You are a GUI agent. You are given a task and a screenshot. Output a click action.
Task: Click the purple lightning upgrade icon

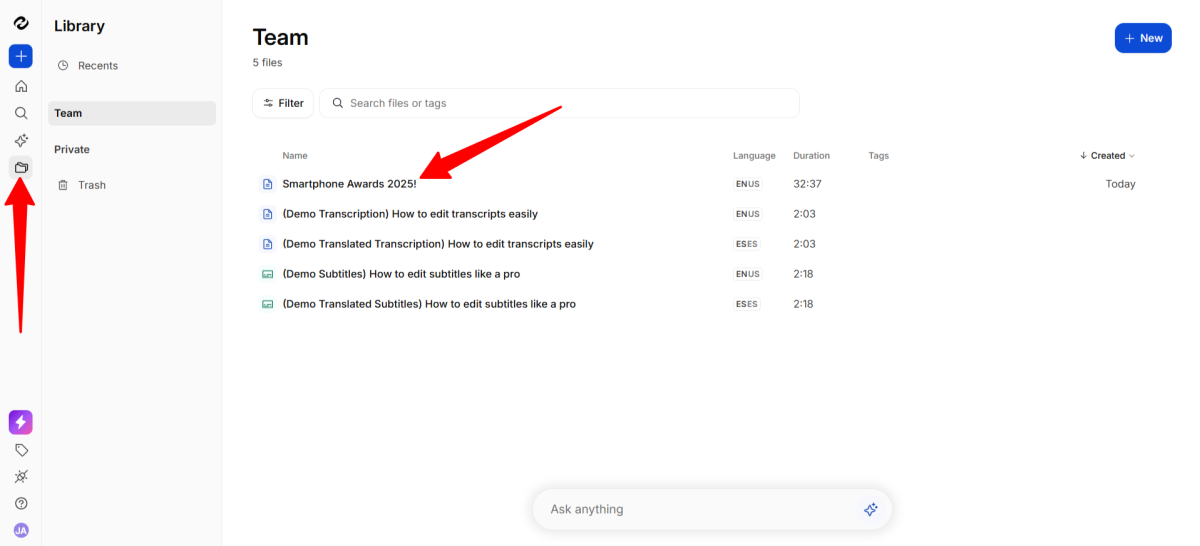click(21, 422)
